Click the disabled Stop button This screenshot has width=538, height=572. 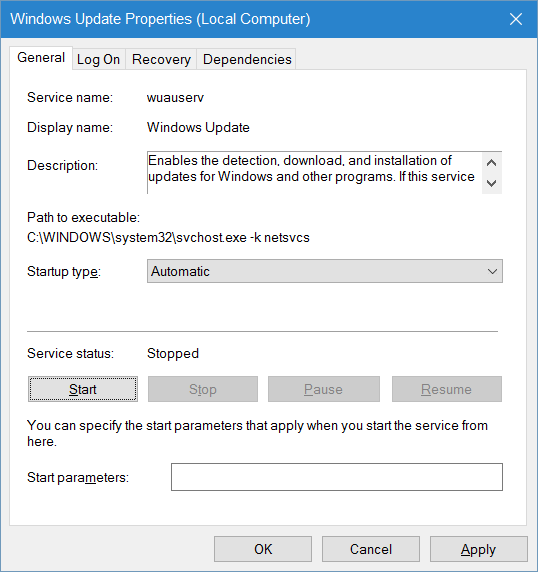pyautogui.click(x=203, y=389)
